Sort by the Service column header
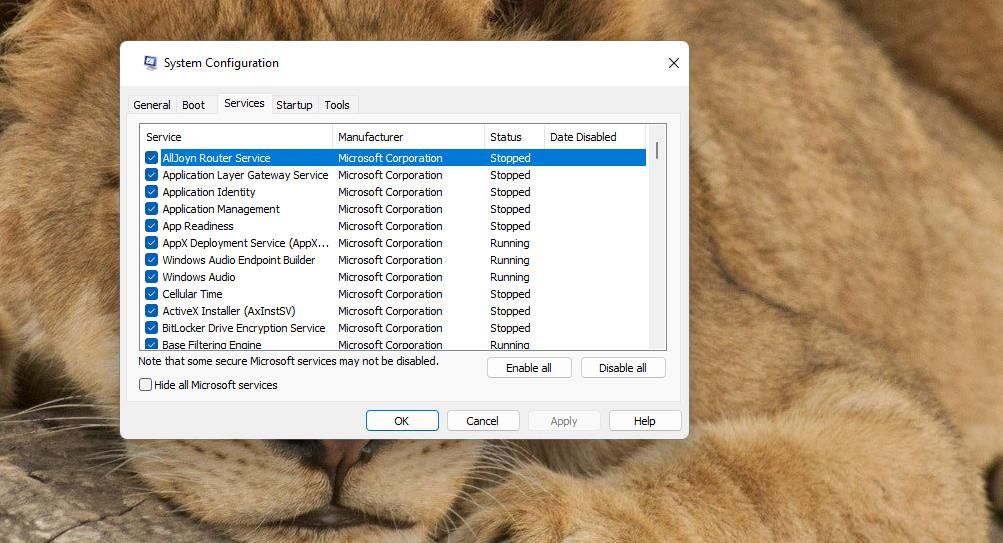 (236, 137)
